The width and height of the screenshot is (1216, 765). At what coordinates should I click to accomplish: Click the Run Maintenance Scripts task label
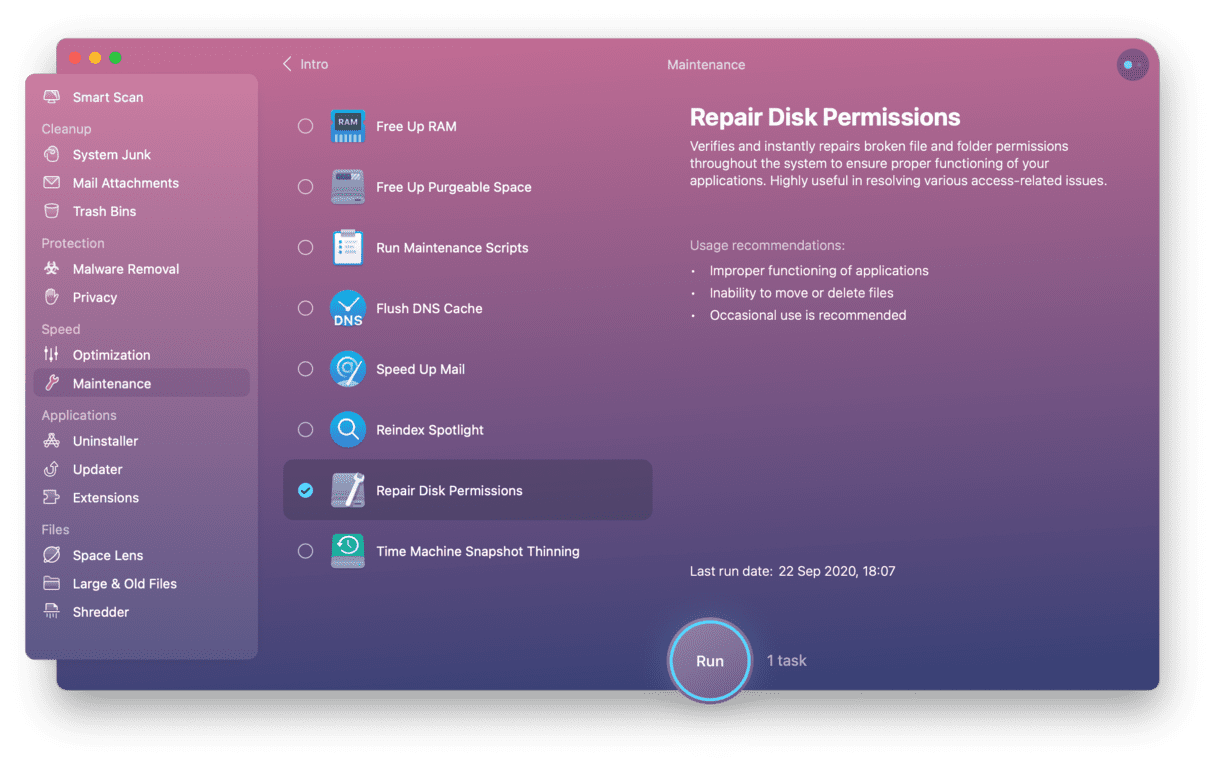click(452, 248)
